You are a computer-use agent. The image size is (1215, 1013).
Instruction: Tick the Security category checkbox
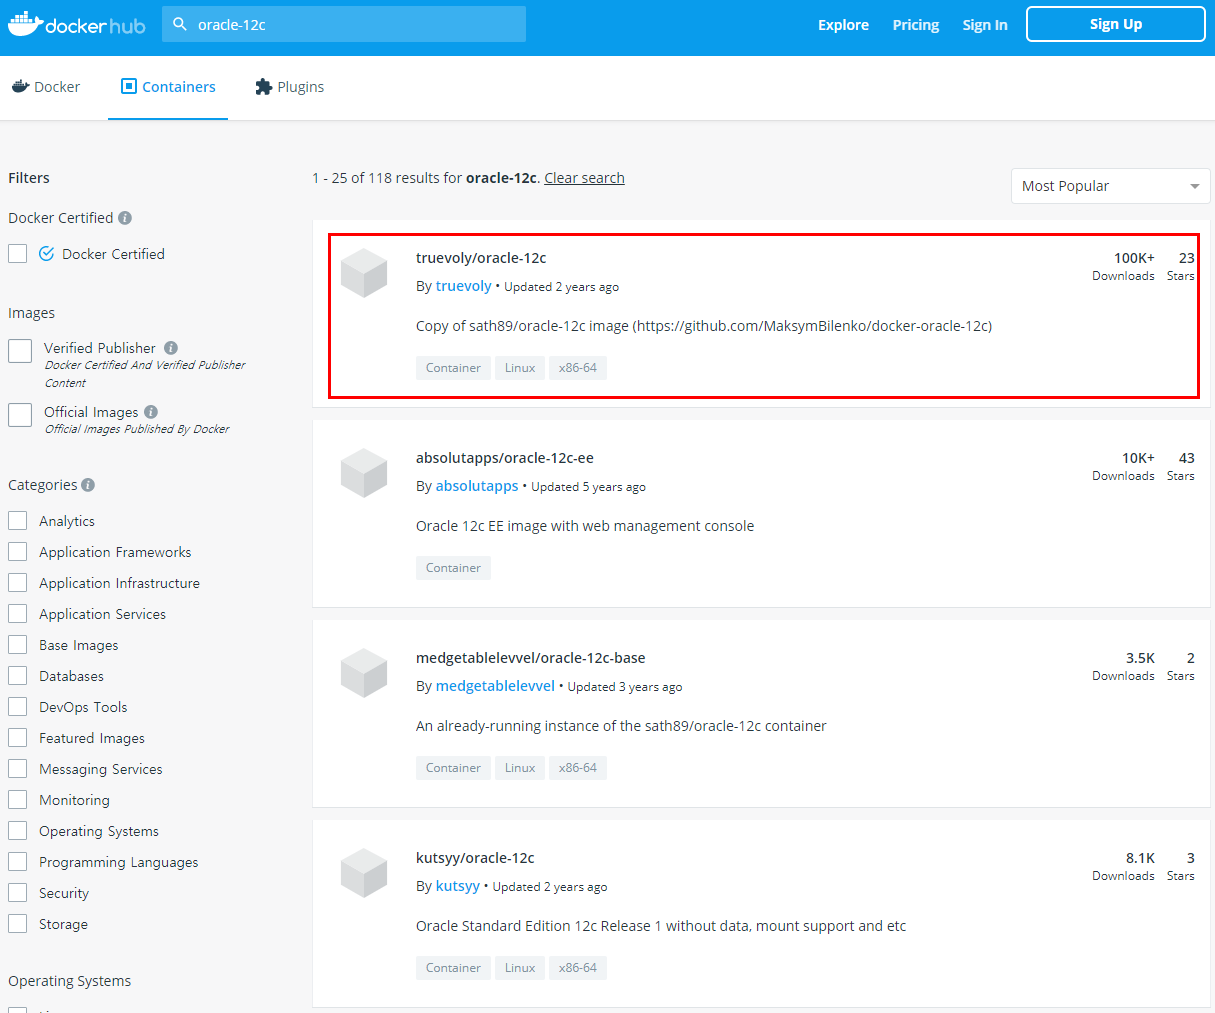(x=17, y=893)
